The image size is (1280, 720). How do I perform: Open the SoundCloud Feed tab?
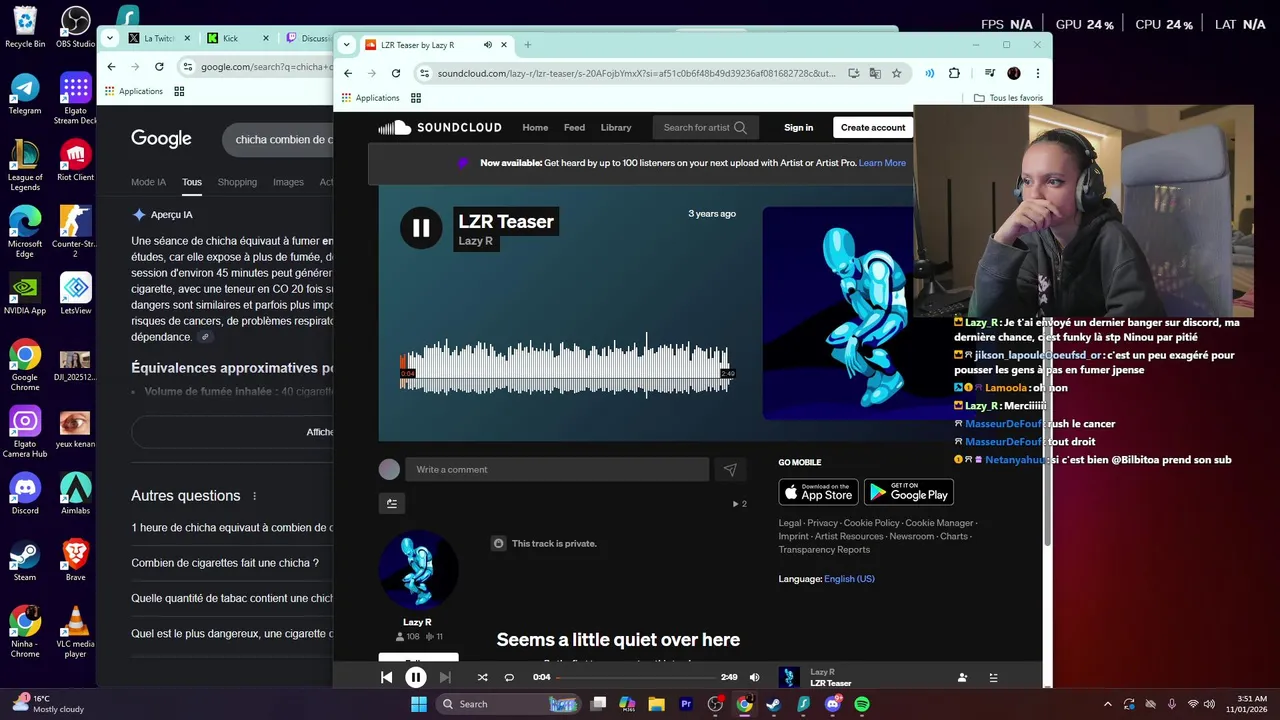tap(574, 127)
